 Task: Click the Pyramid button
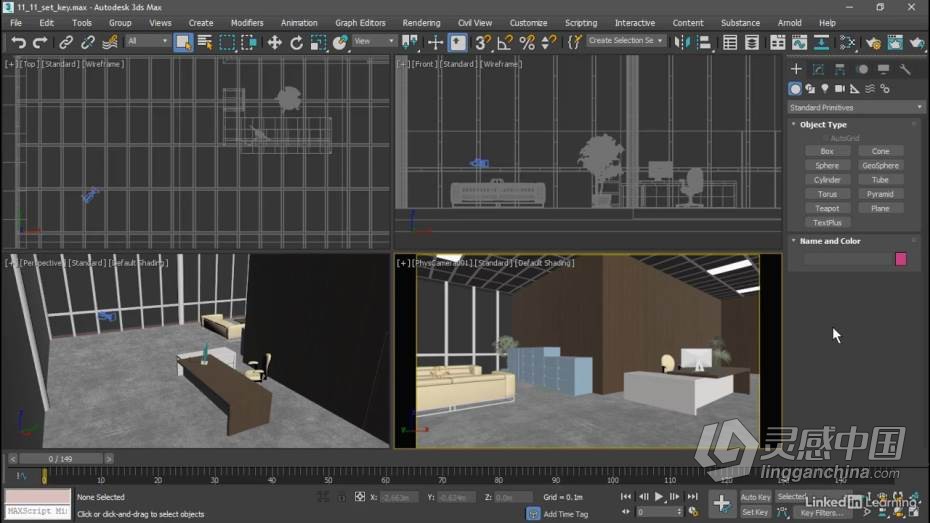tap(880, 194)
